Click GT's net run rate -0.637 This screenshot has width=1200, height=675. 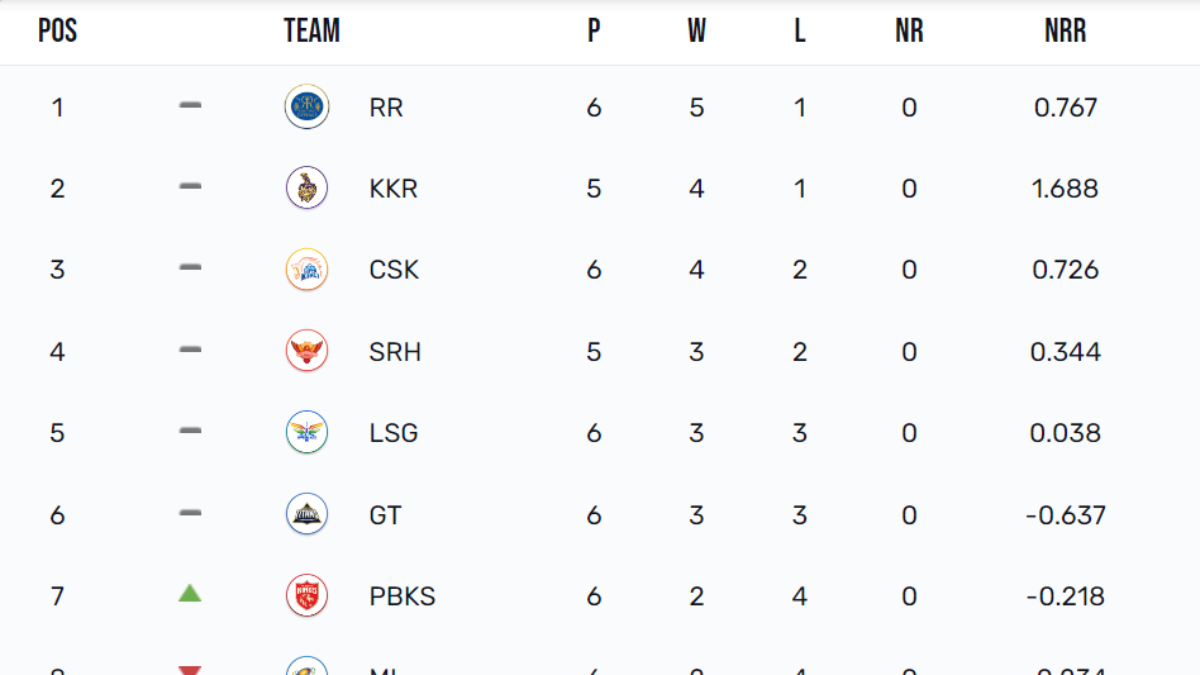click(1065, 515)
